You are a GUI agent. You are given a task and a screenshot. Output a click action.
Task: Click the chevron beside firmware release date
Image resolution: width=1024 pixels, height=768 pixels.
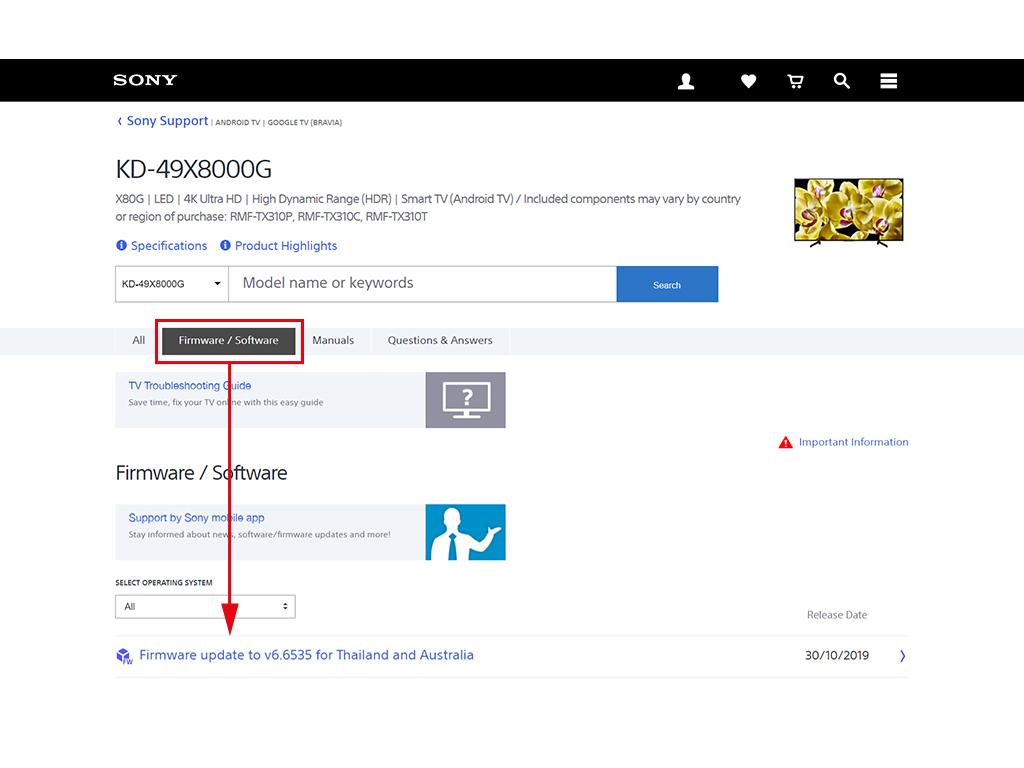pos(902,656)
